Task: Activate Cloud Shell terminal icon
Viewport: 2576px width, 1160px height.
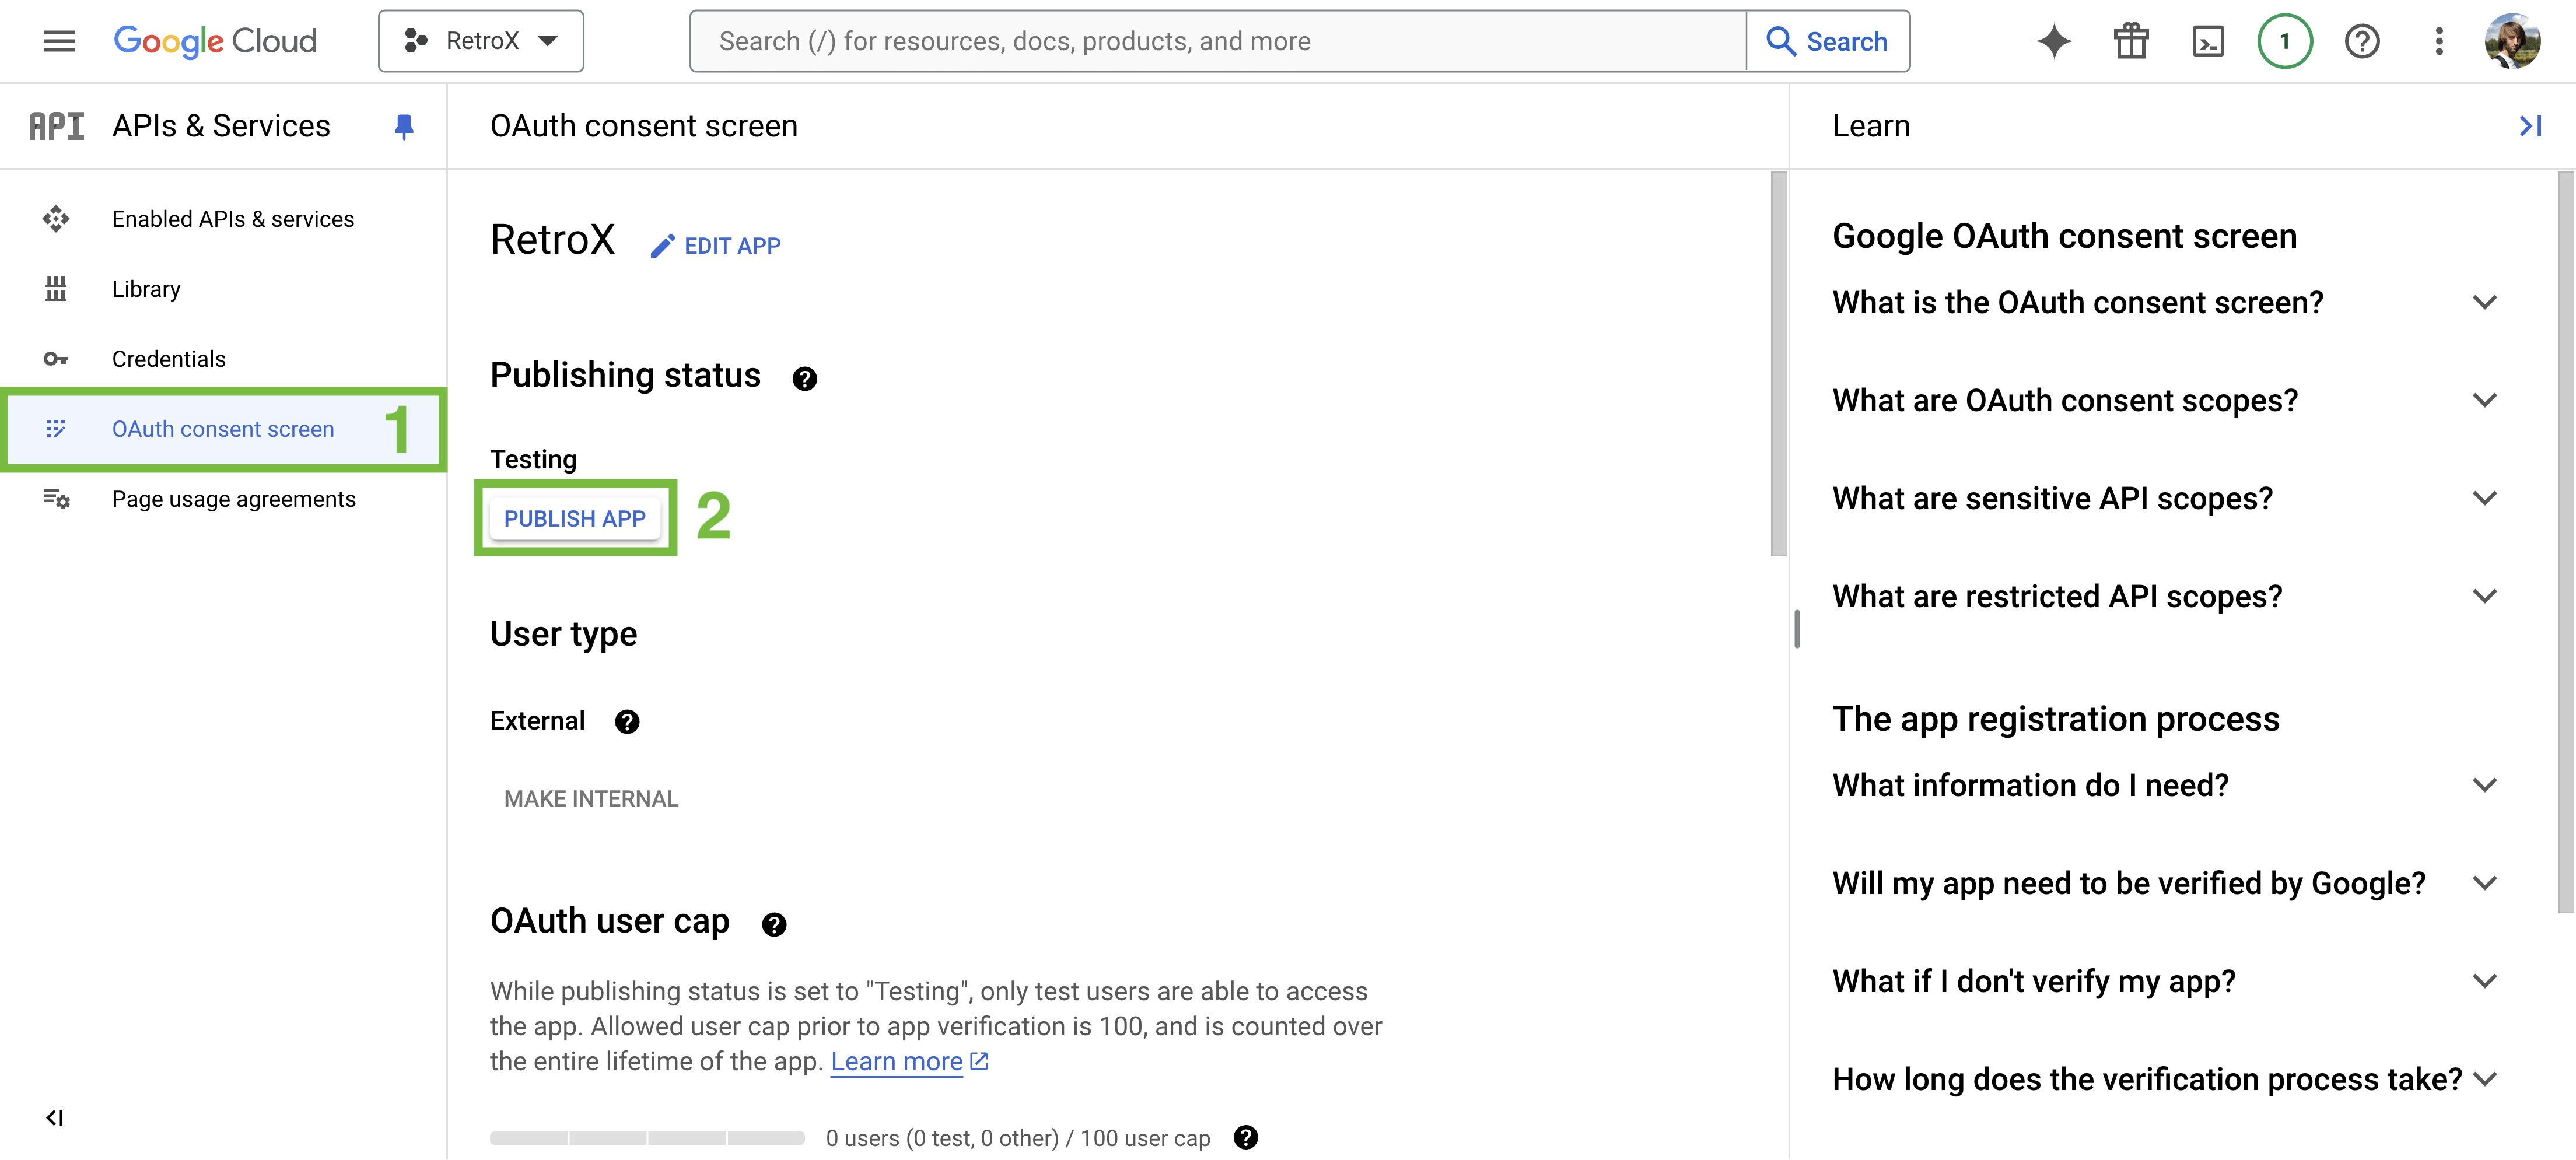Action: point(2207,41)
